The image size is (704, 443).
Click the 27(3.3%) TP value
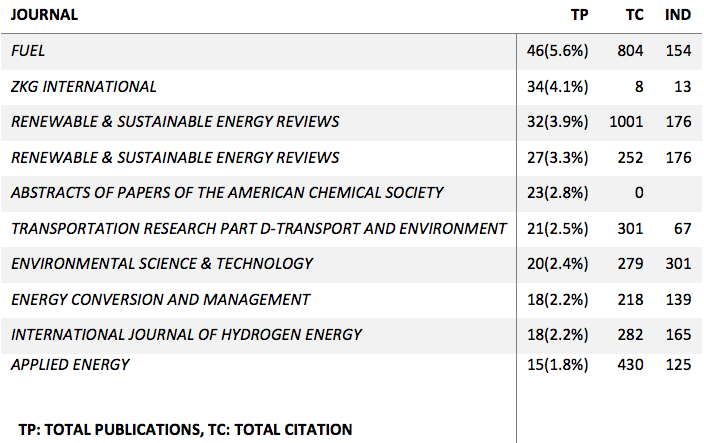557,158
